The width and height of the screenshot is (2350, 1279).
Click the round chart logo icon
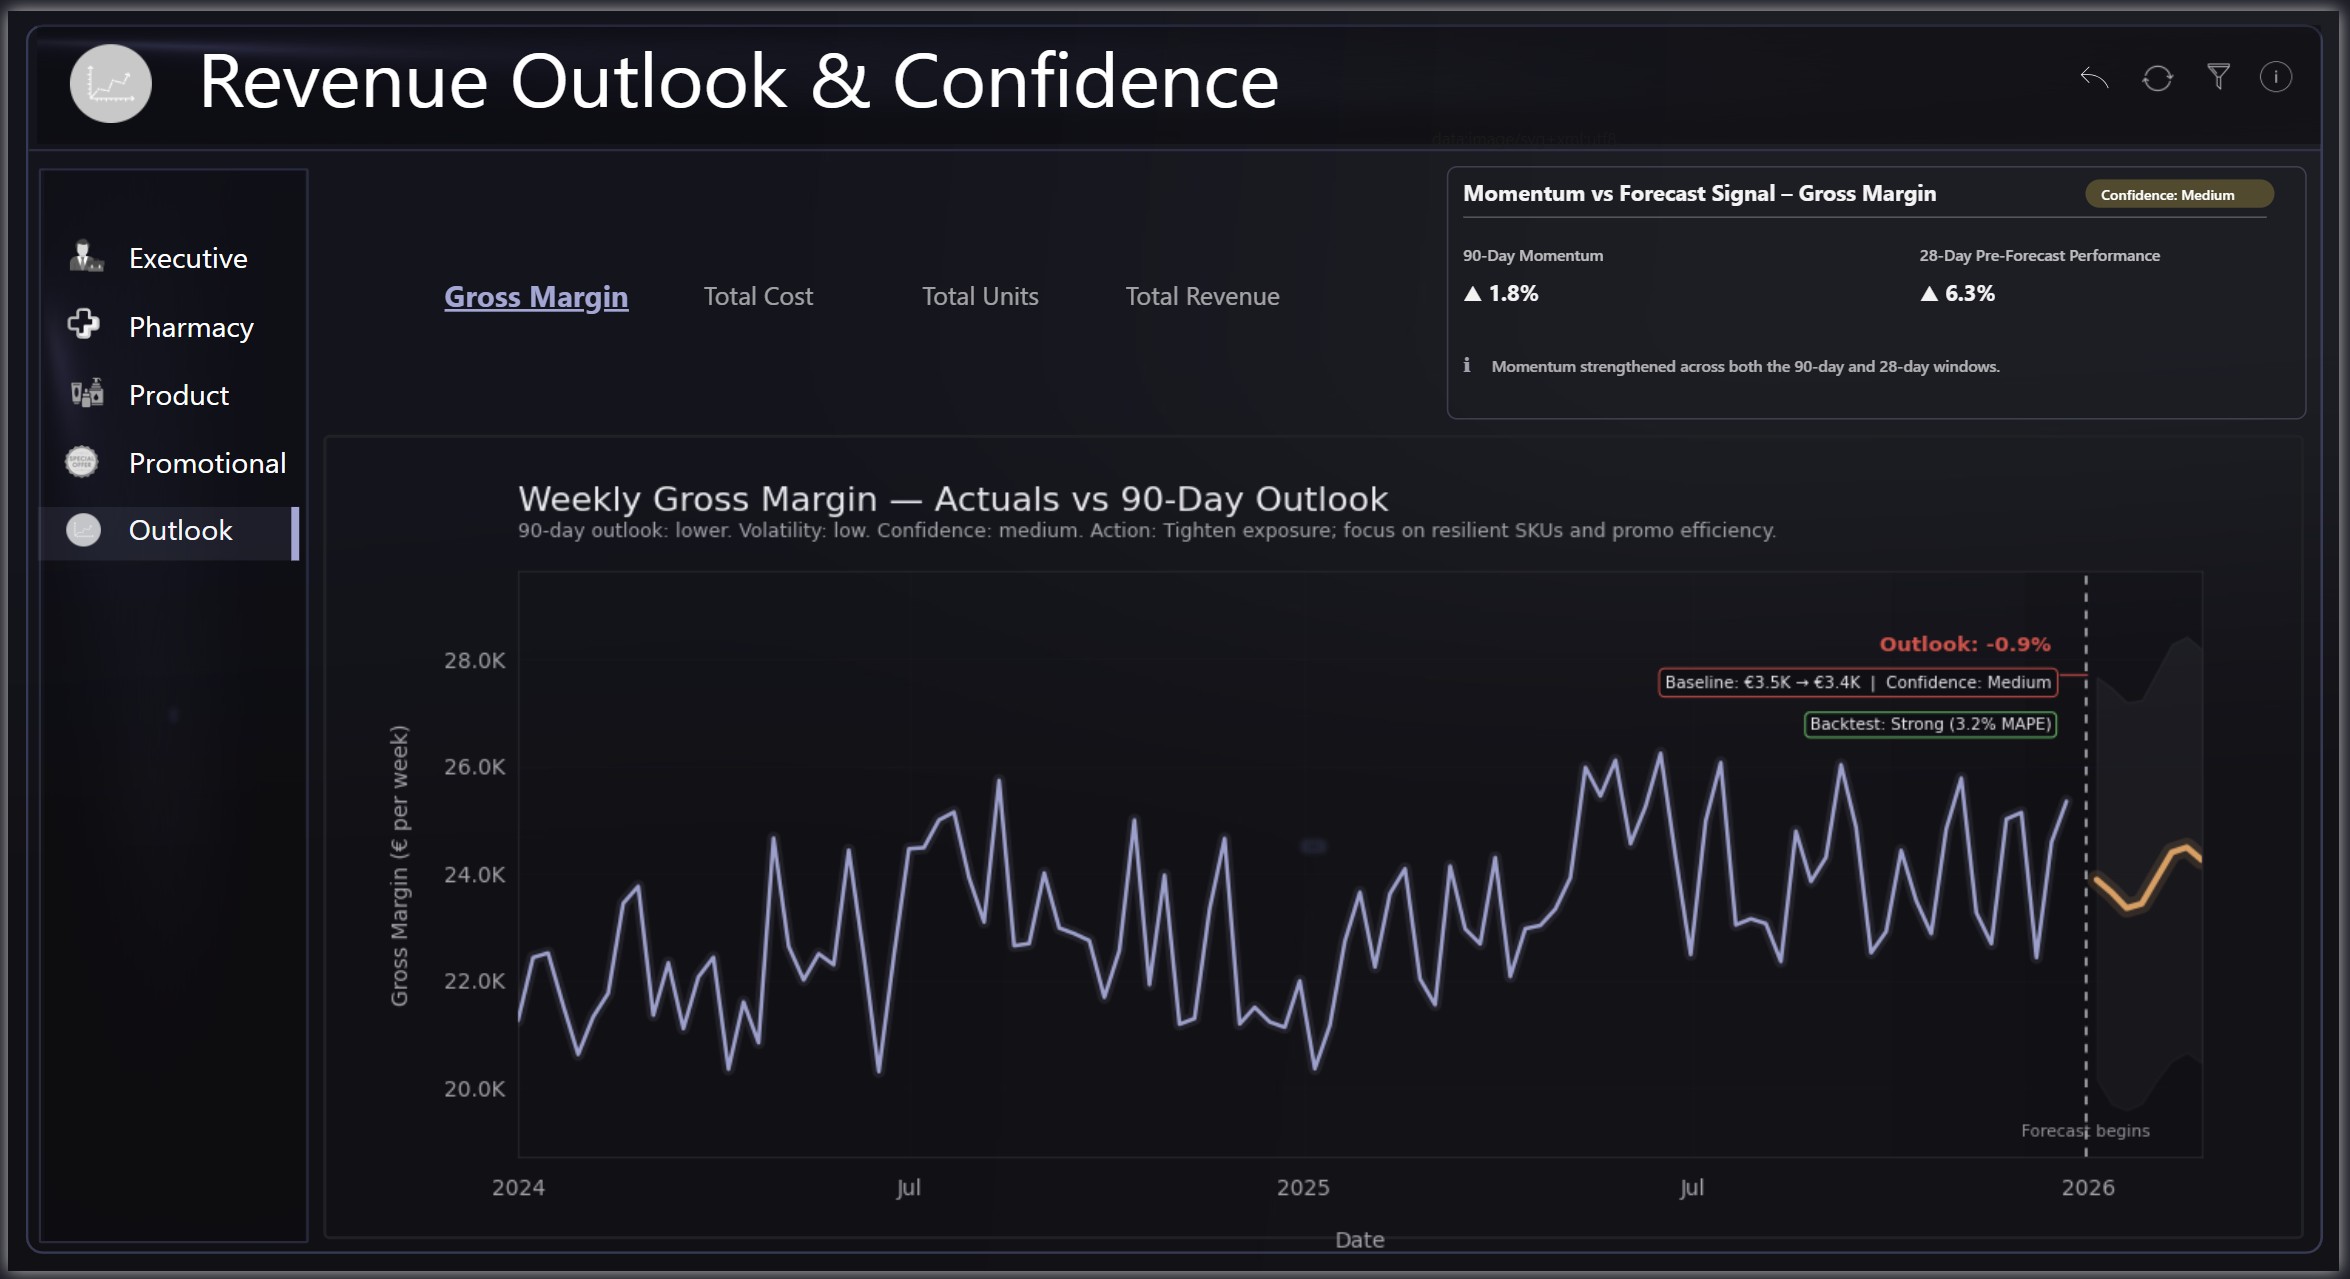click(x=111, y=83)
